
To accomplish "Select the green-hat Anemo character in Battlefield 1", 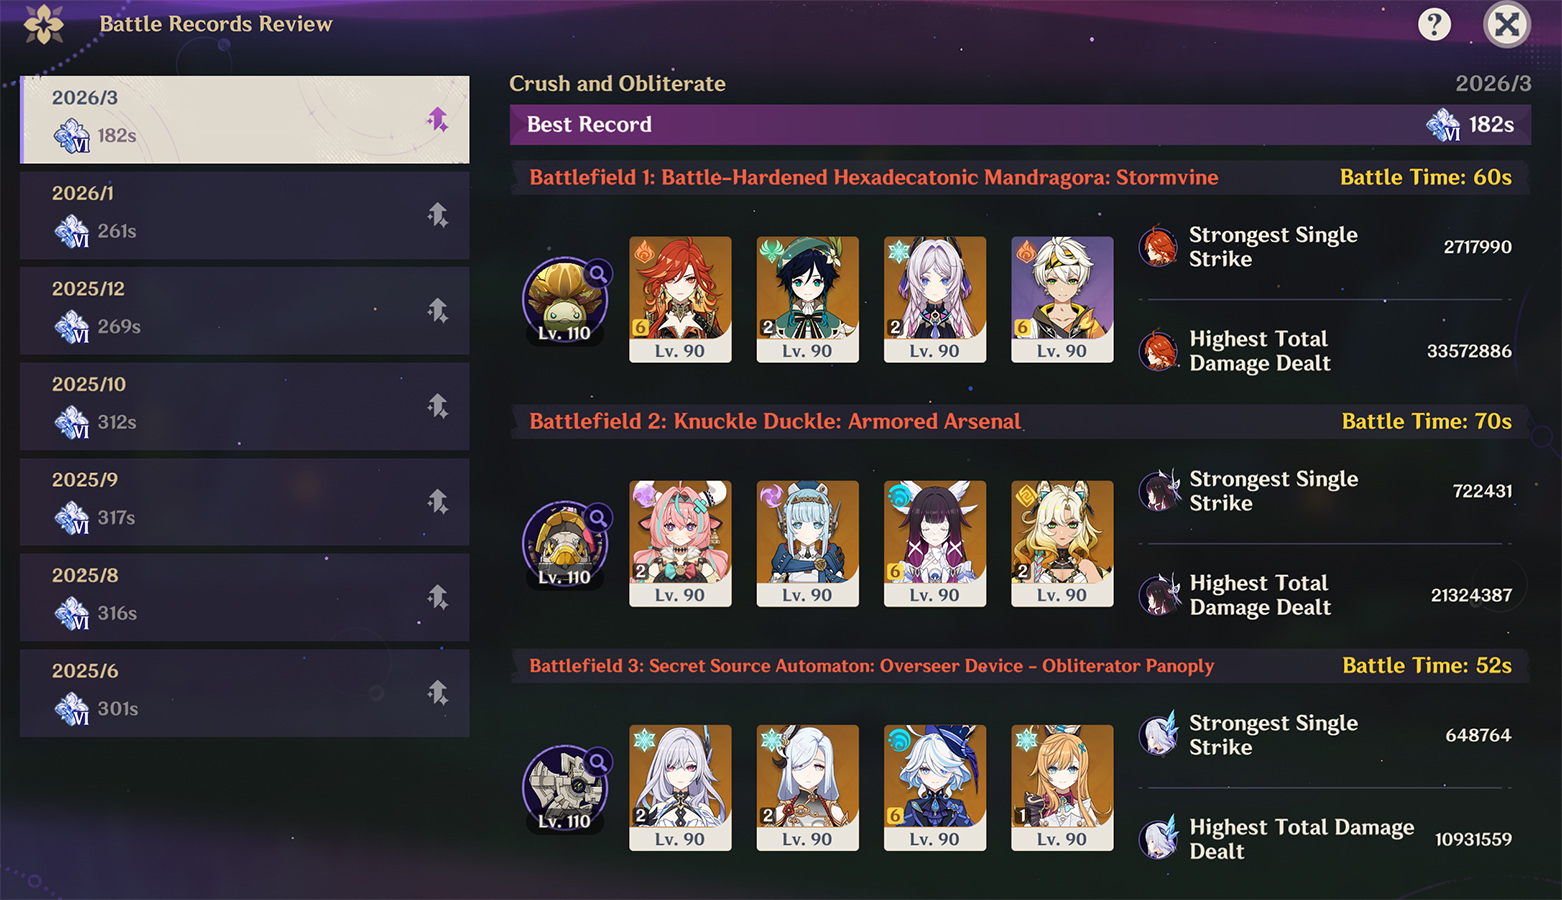I will (x=807, y=299).
